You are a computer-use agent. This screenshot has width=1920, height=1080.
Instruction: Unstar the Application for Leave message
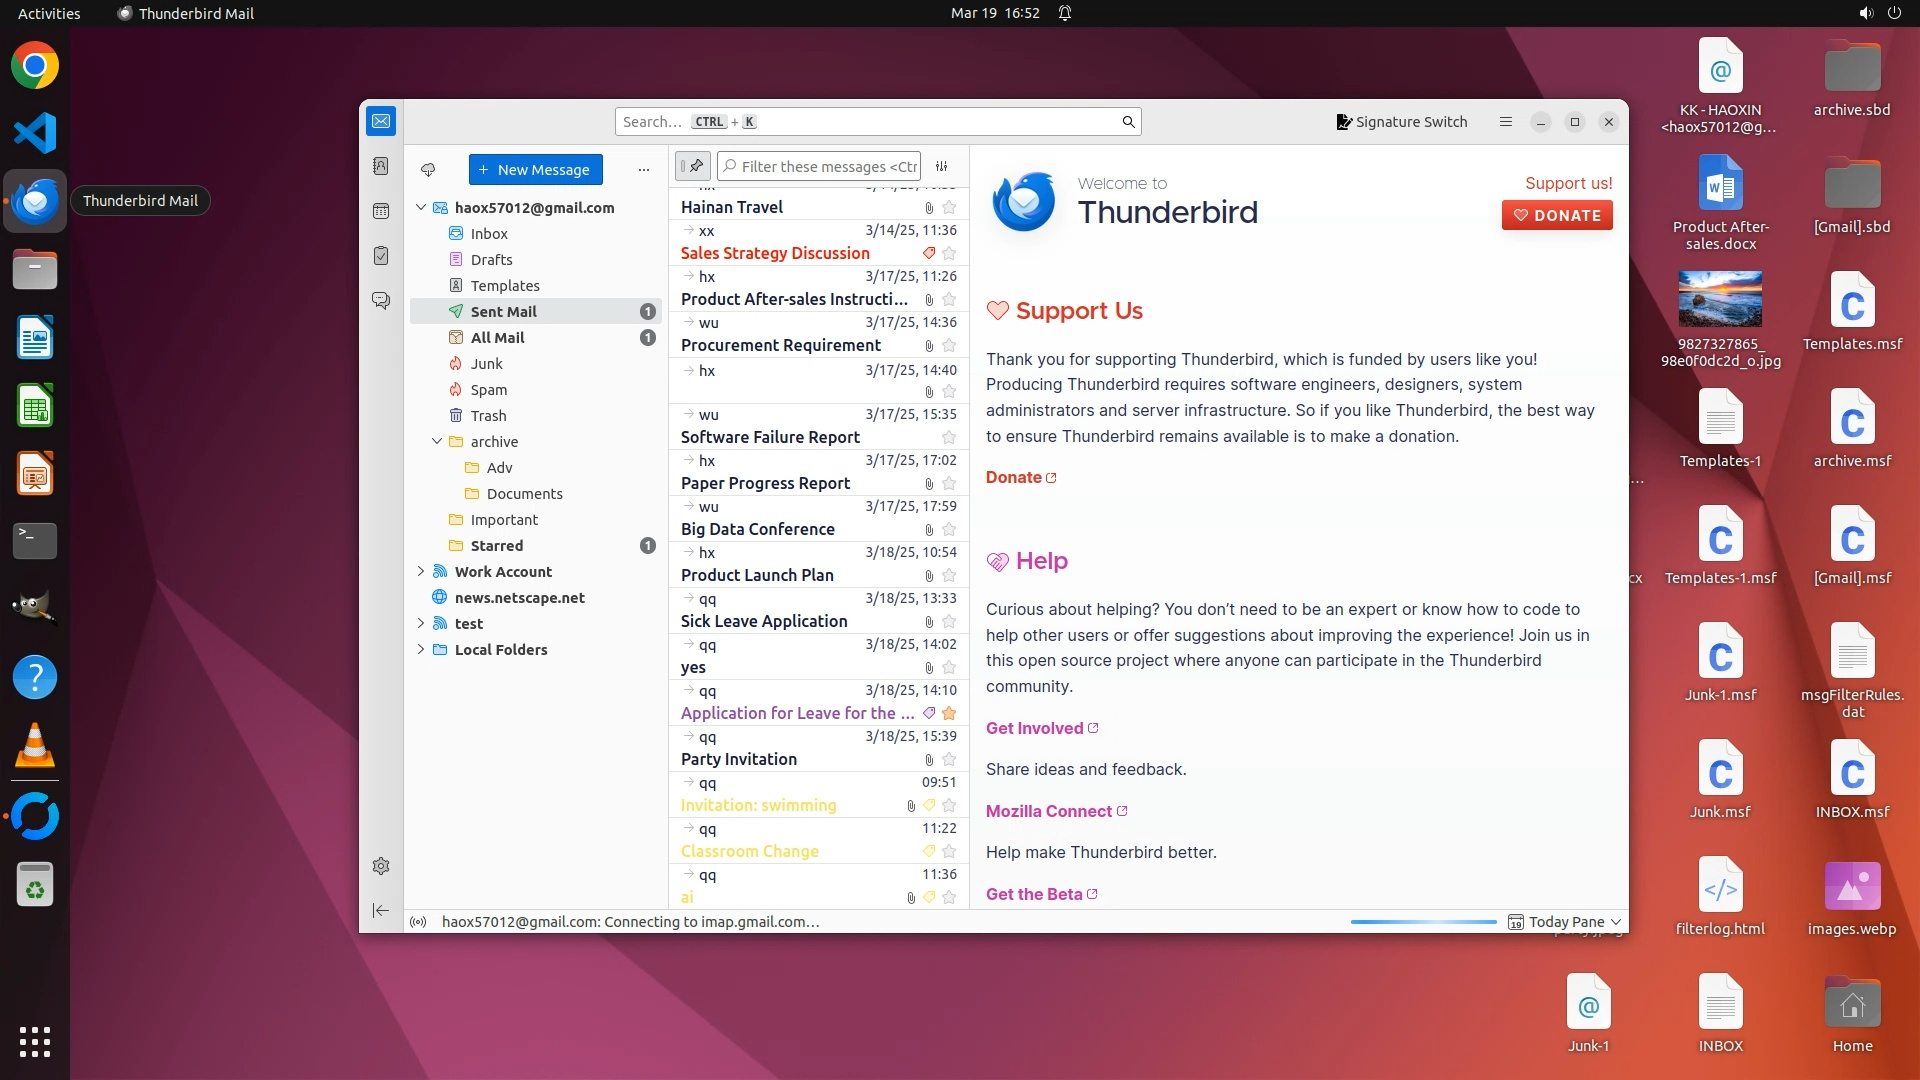949,714
